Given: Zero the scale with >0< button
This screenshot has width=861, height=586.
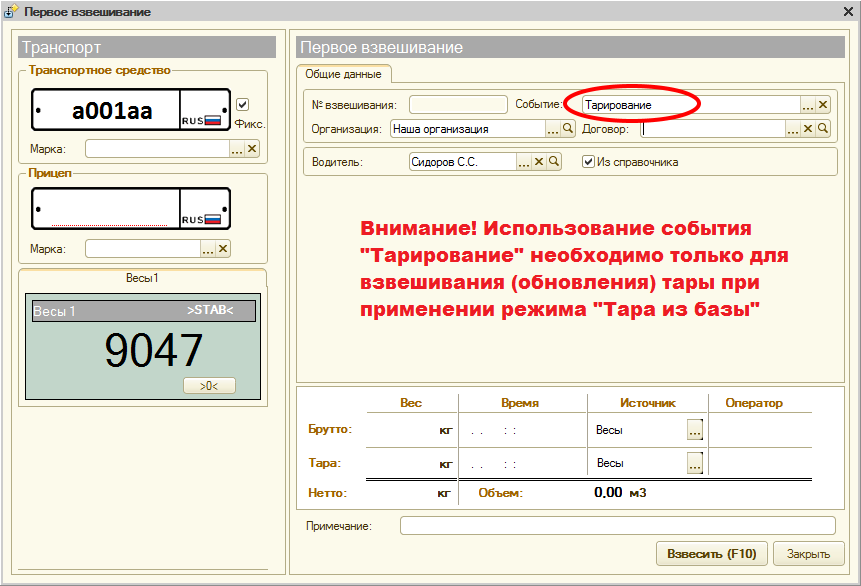Looking at the screenshot, I should tap(209, 385).
